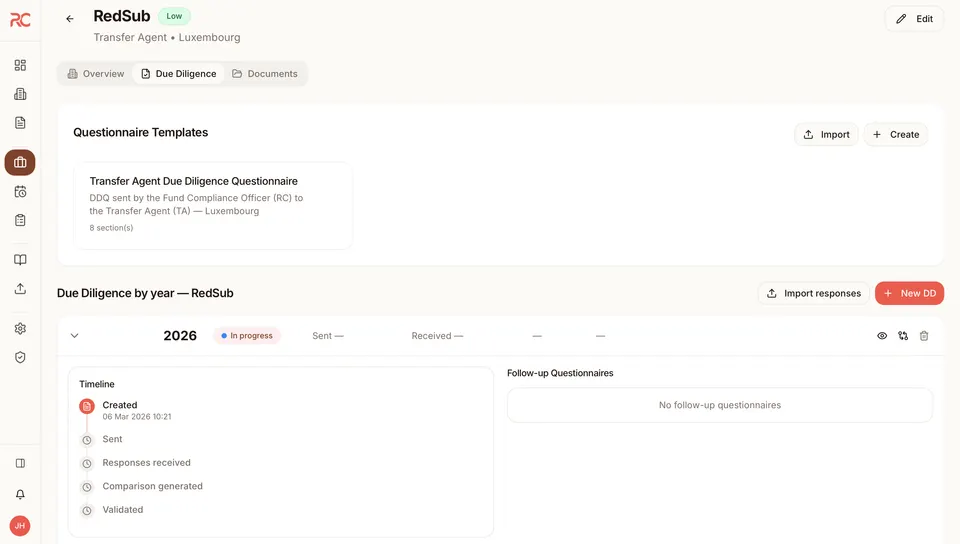
Task: Open notifications bell icon
Action: coord(20,494)
